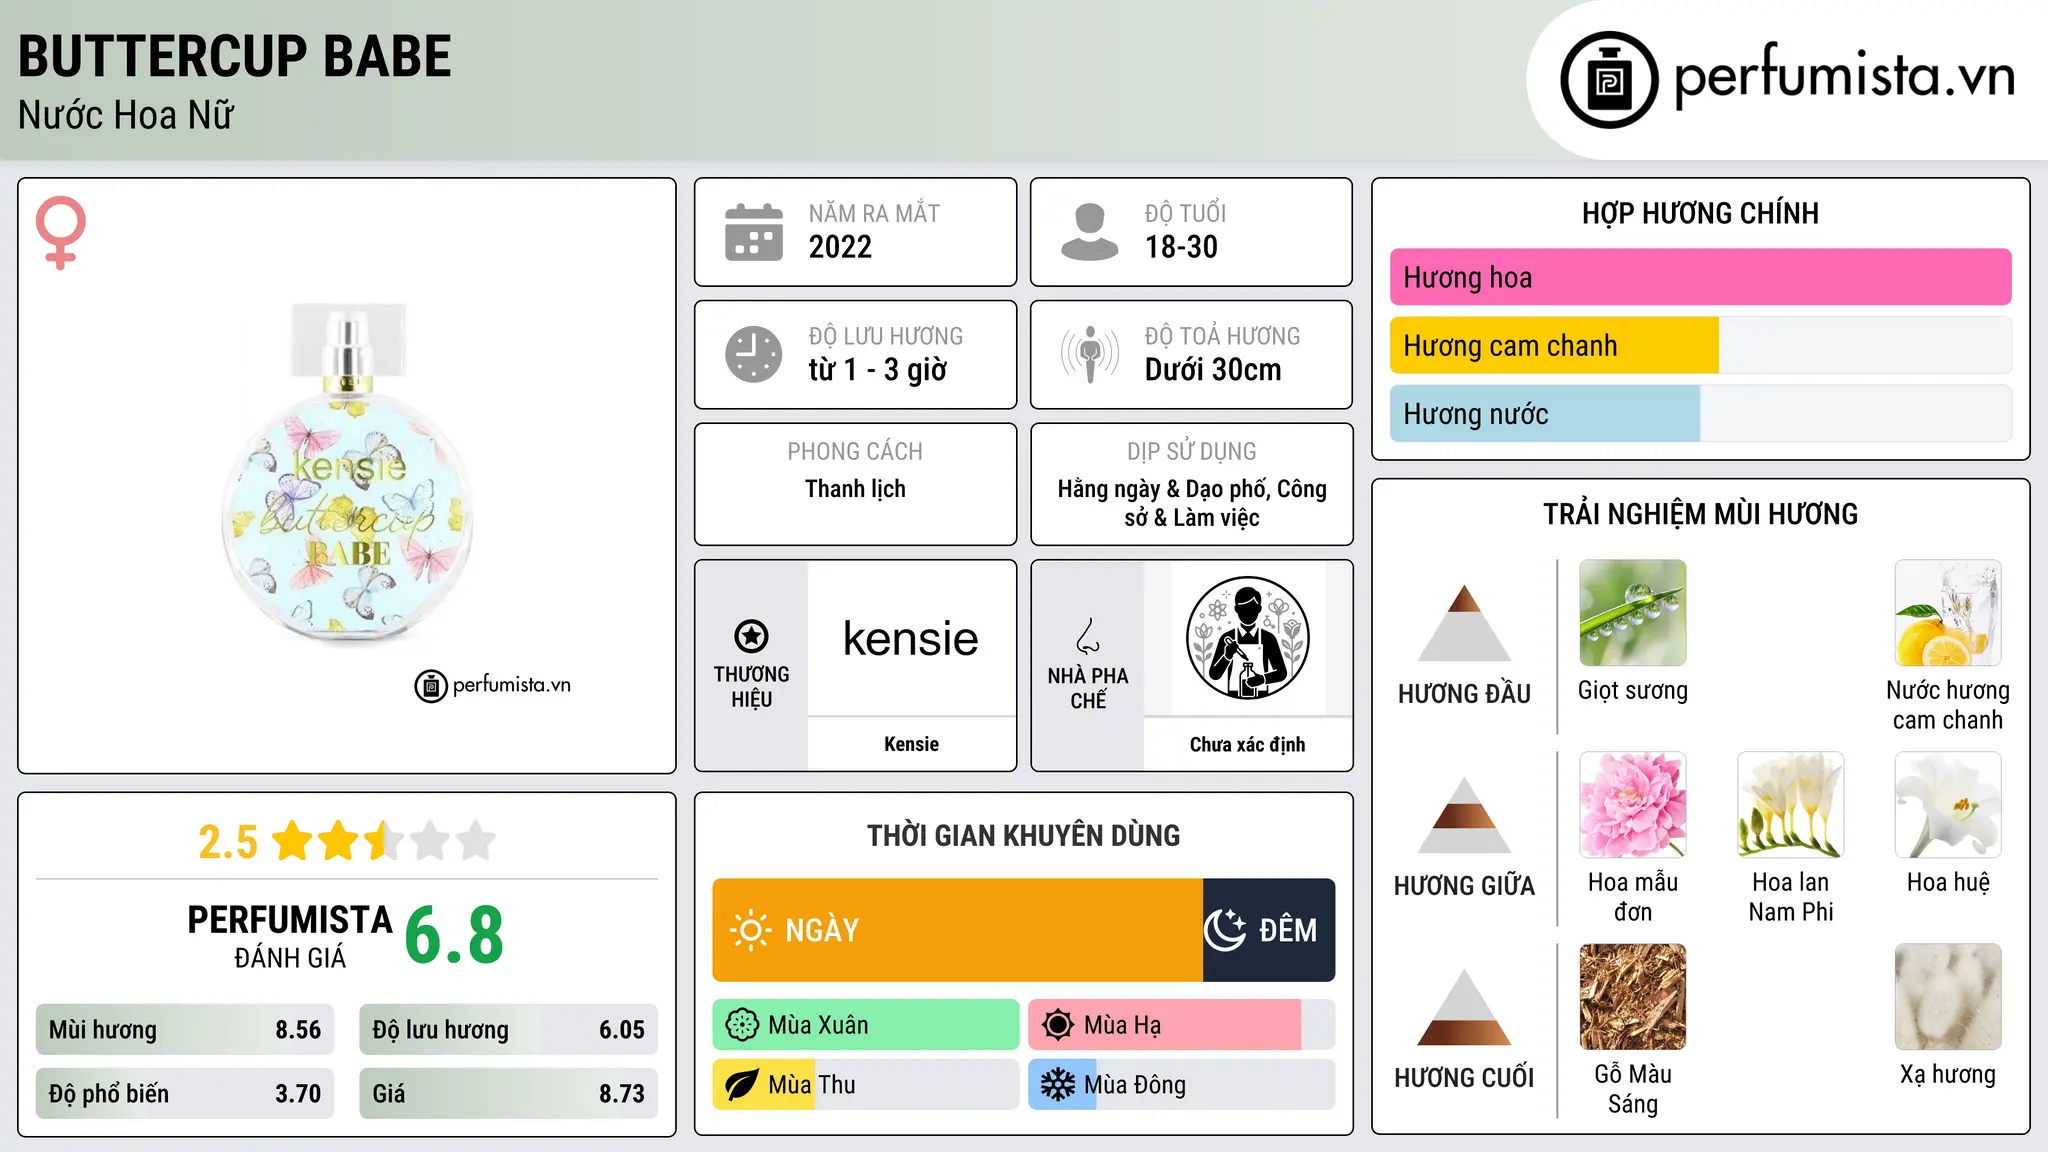Click the calendar icon beside Năm ra mắt
The image size is (2048, 1152).
click(x=754, y=232)
